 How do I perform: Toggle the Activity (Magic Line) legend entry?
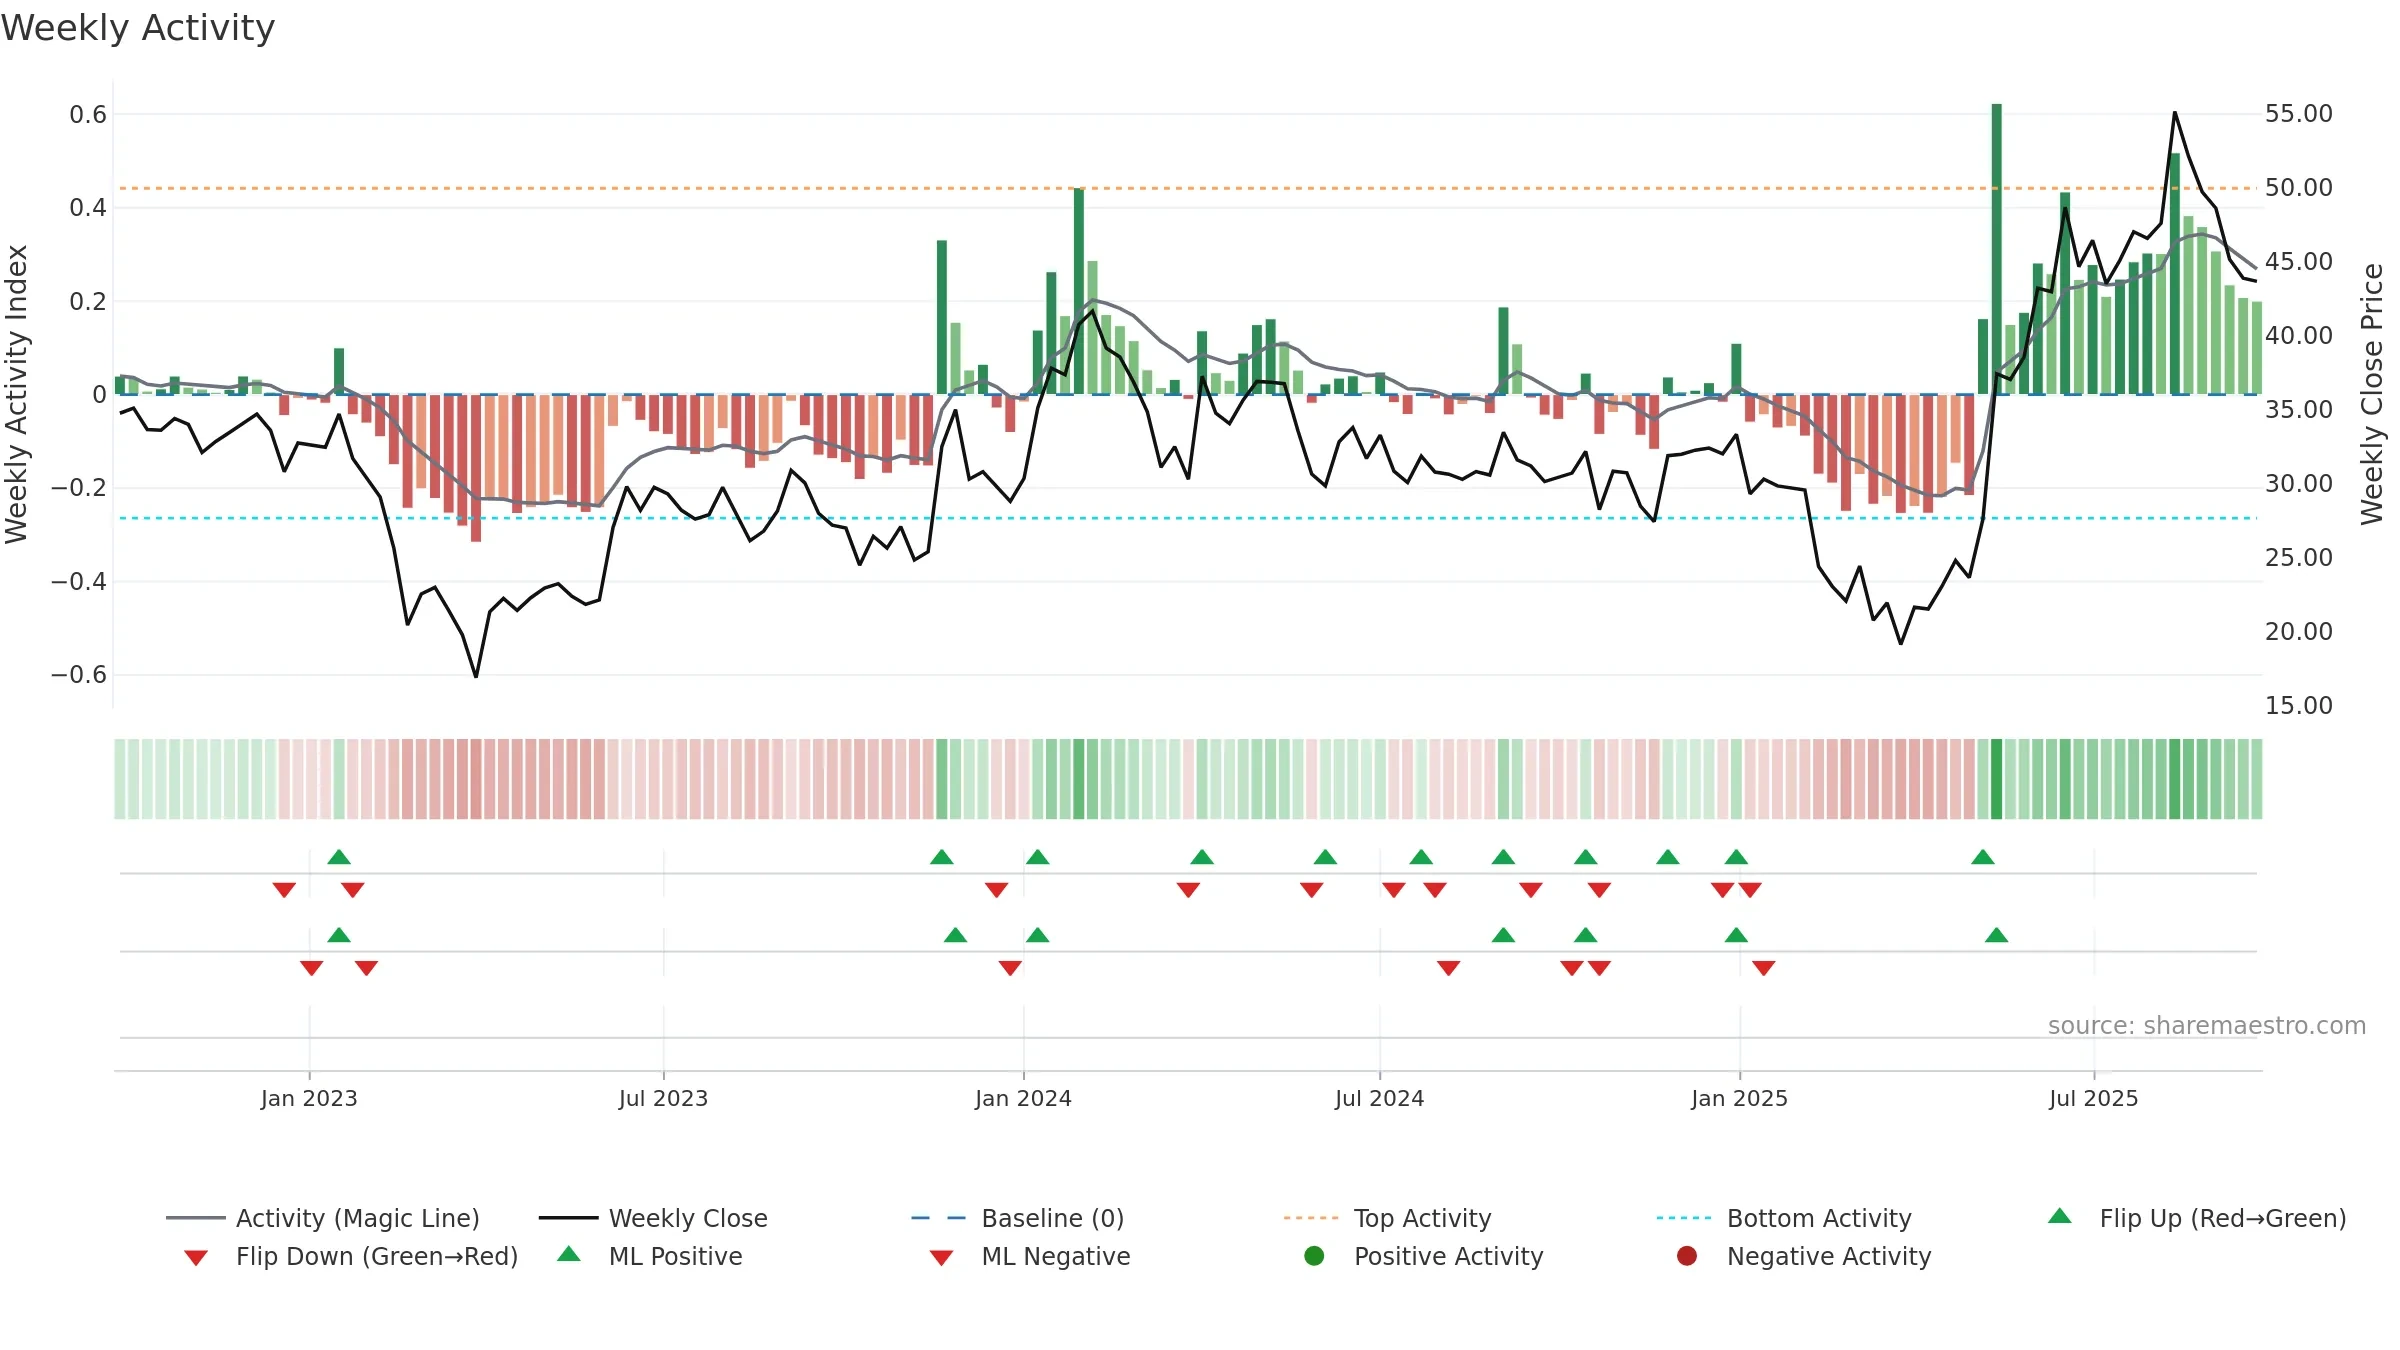[x=323, y=1218]
